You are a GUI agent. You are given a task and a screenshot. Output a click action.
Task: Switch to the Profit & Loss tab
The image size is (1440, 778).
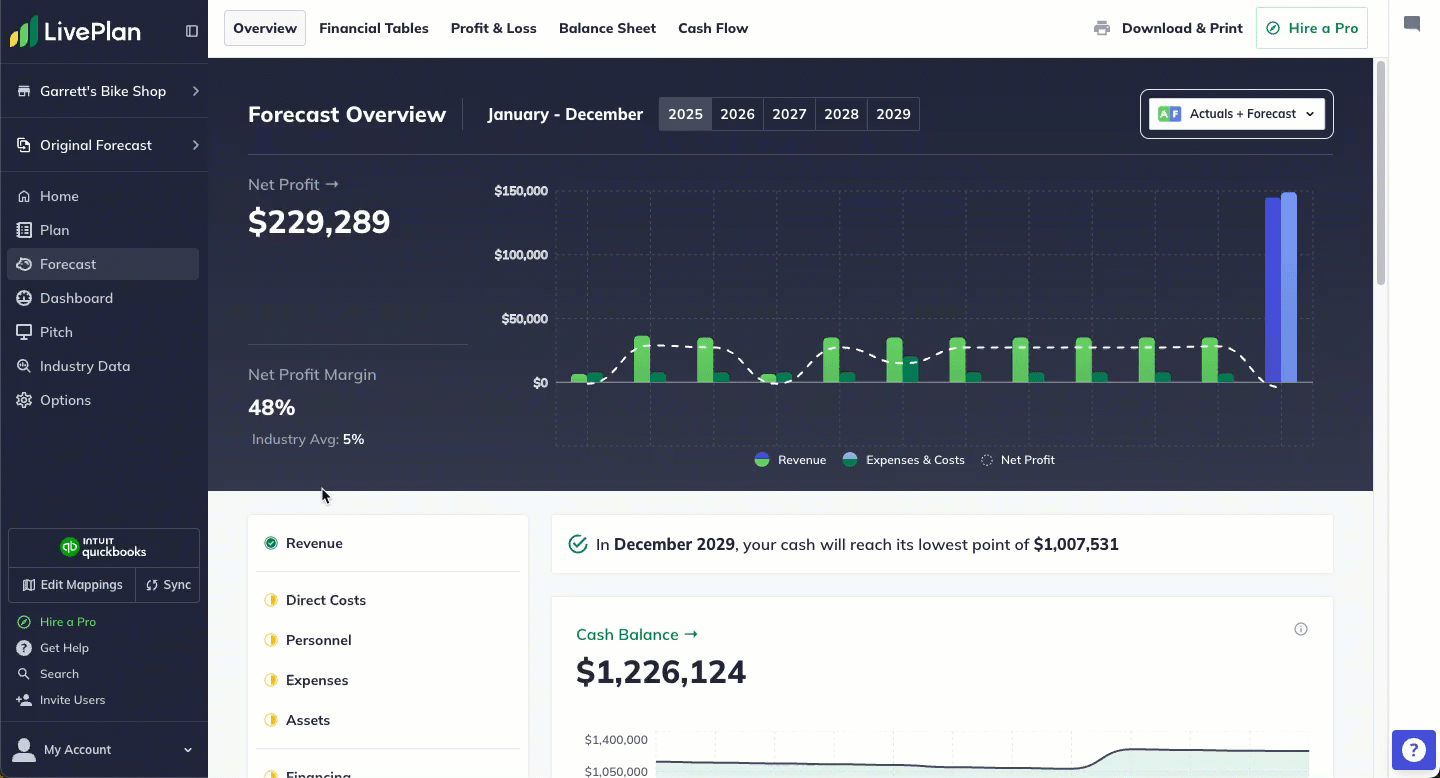click(493, 28)
